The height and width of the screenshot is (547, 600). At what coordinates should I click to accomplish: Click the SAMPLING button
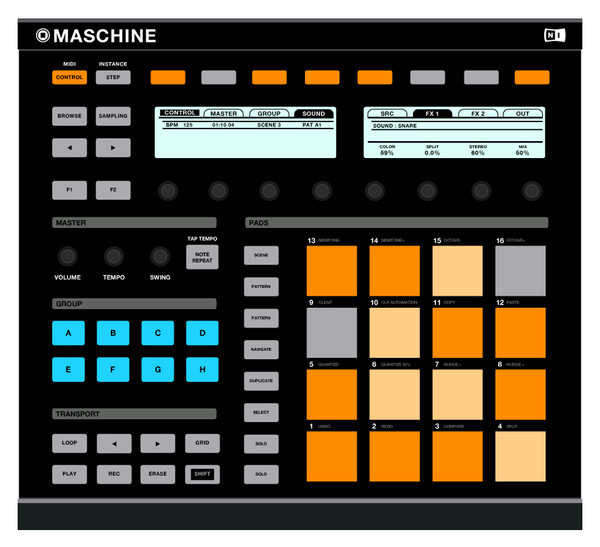[113, 116]
